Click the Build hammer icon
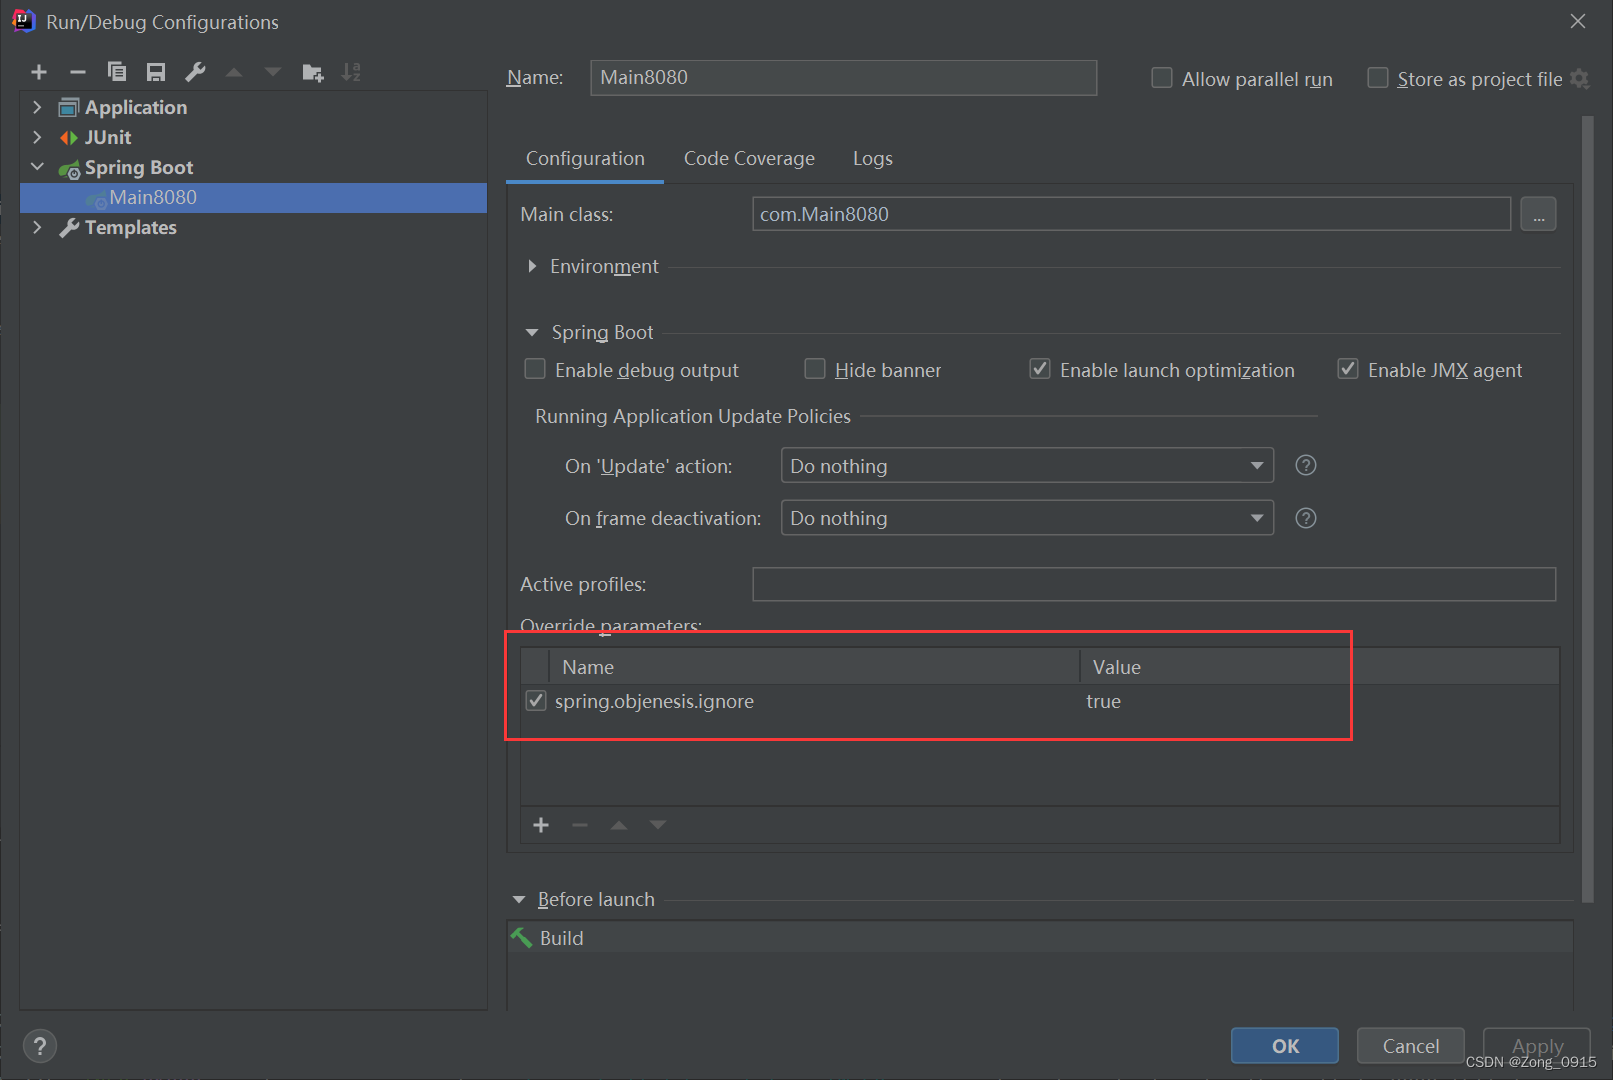This screenshot has height=1080, width=1613. click(x=522, y=938)
